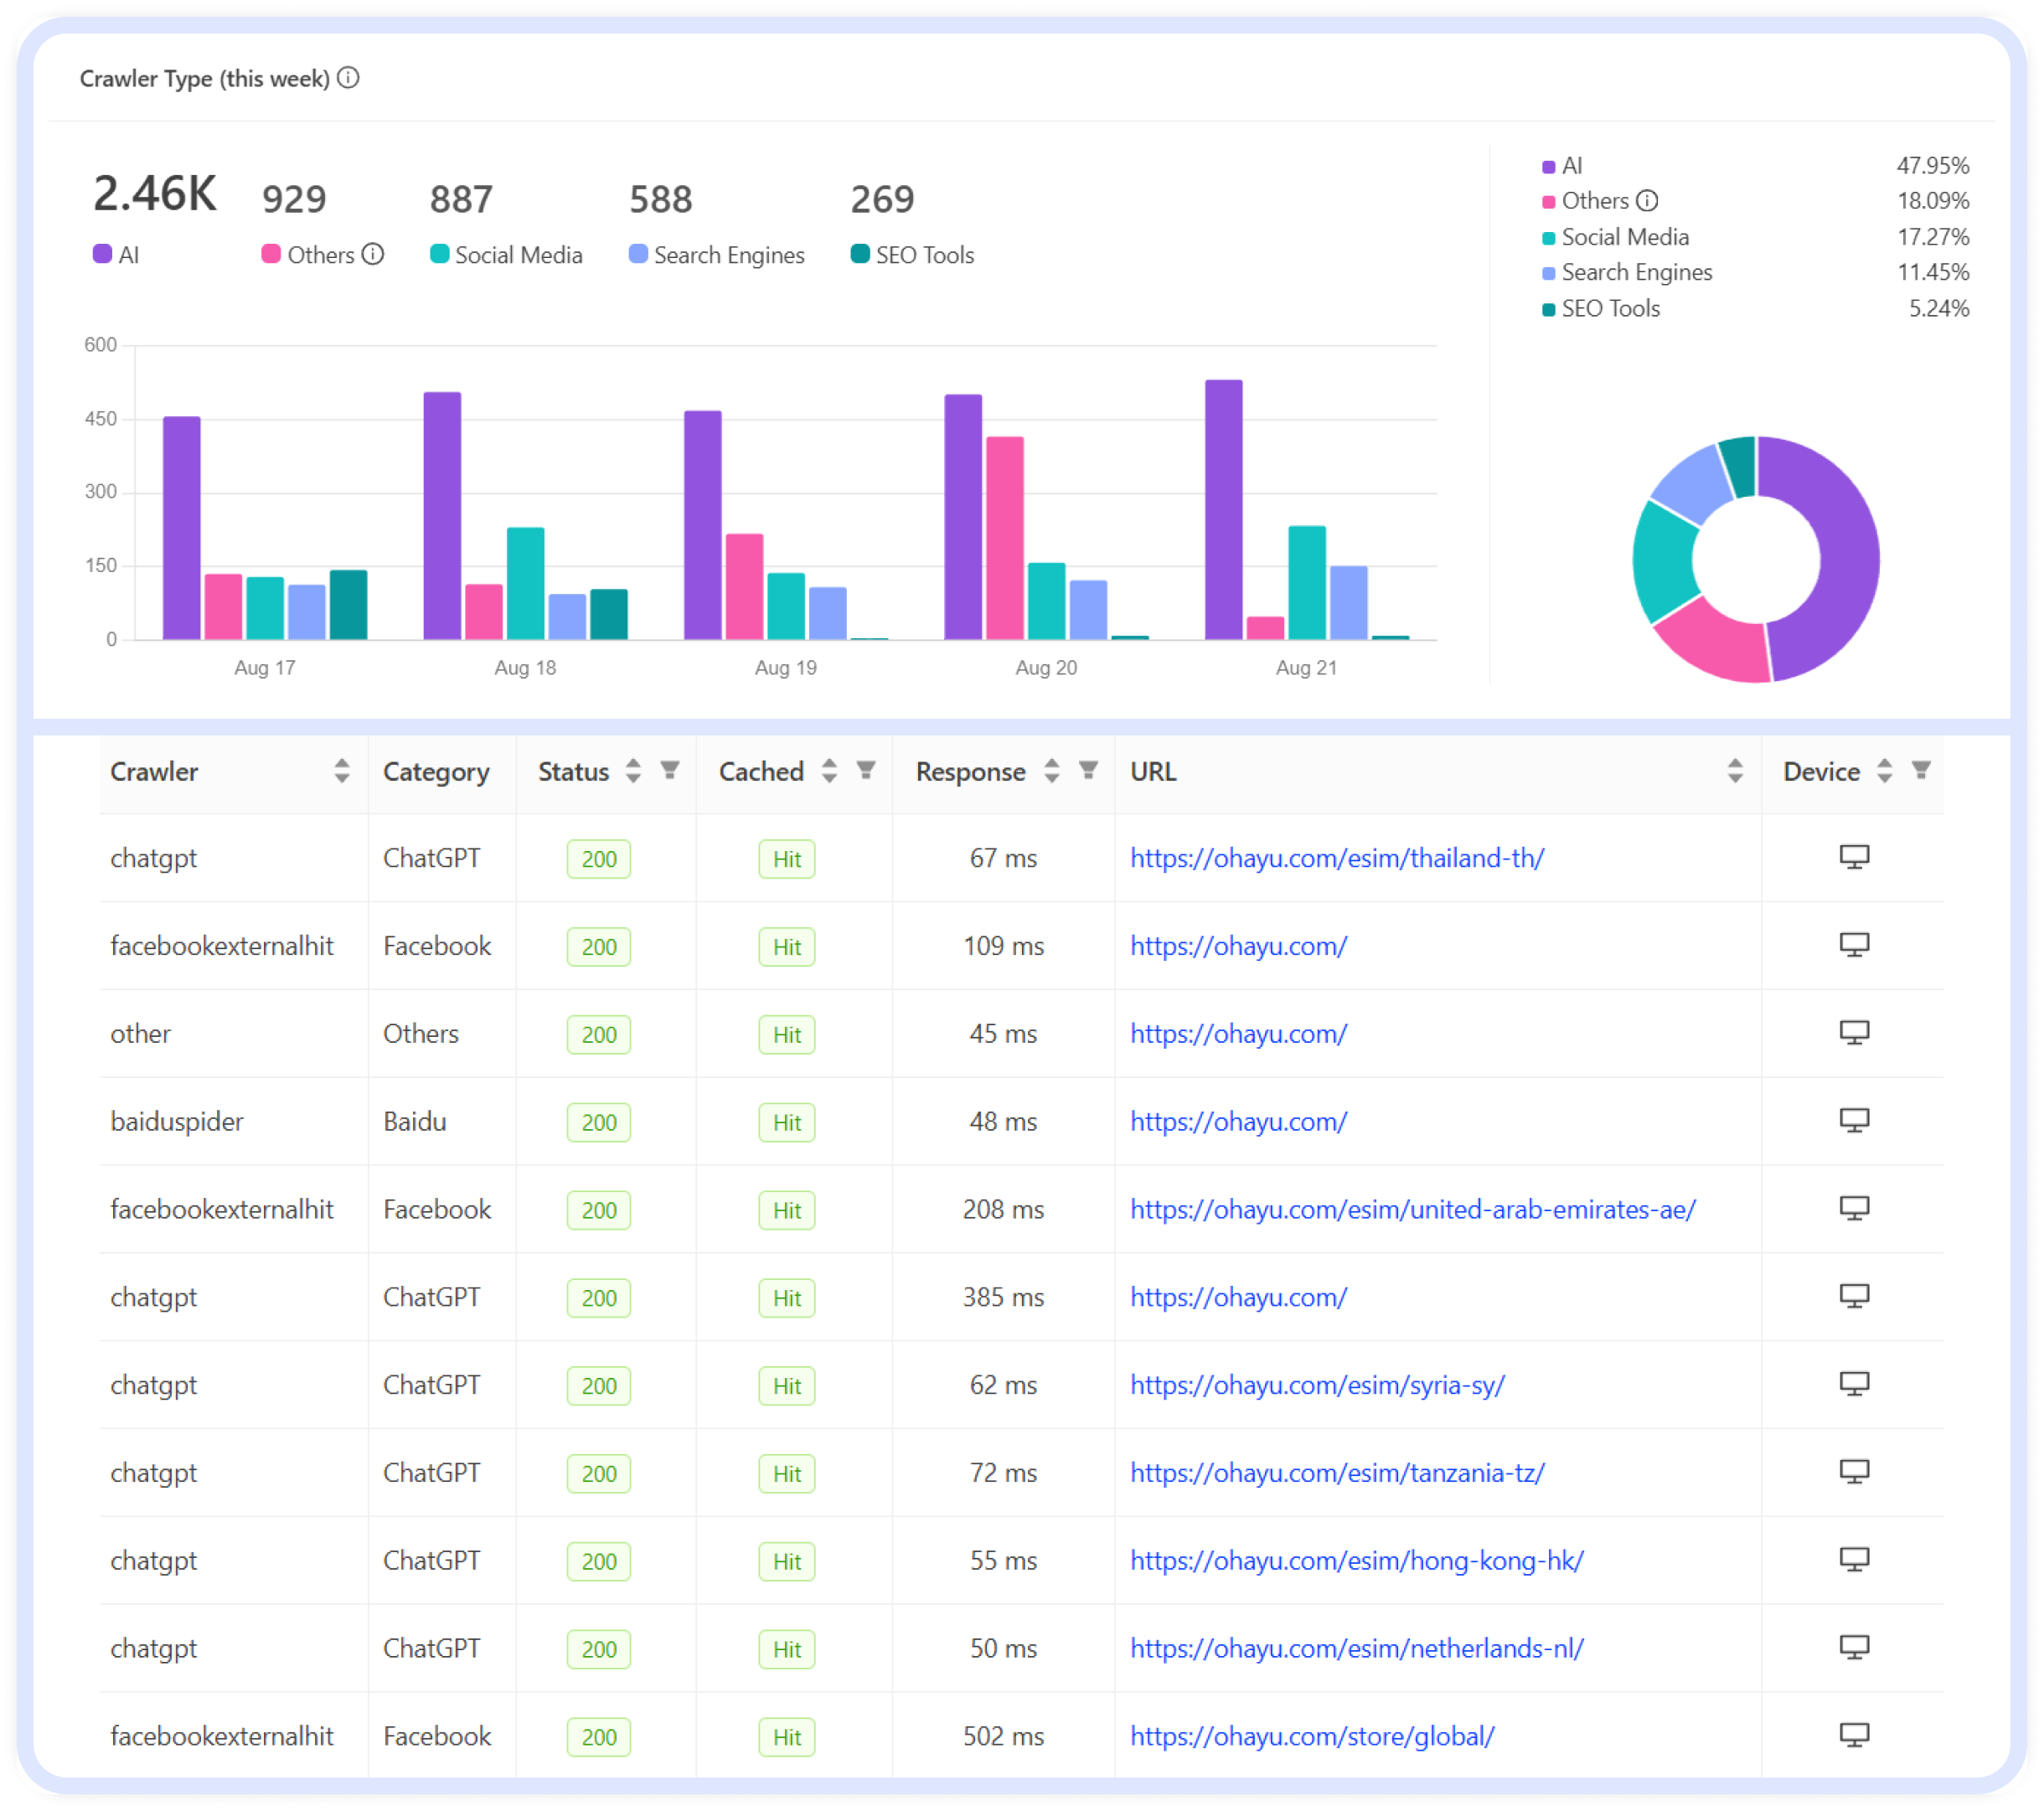This screenshot has width=2044, height=1811.
Task: Open the link https://ohayu.com/esim/thailand-th/
Action: (x=1336, y=857)
